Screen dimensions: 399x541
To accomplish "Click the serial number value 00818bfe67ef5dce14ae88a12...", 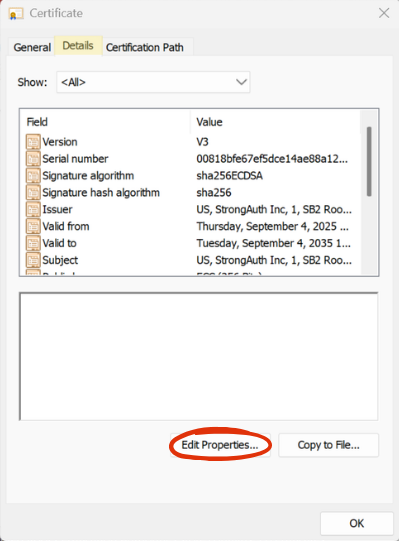I will (272, 159).
